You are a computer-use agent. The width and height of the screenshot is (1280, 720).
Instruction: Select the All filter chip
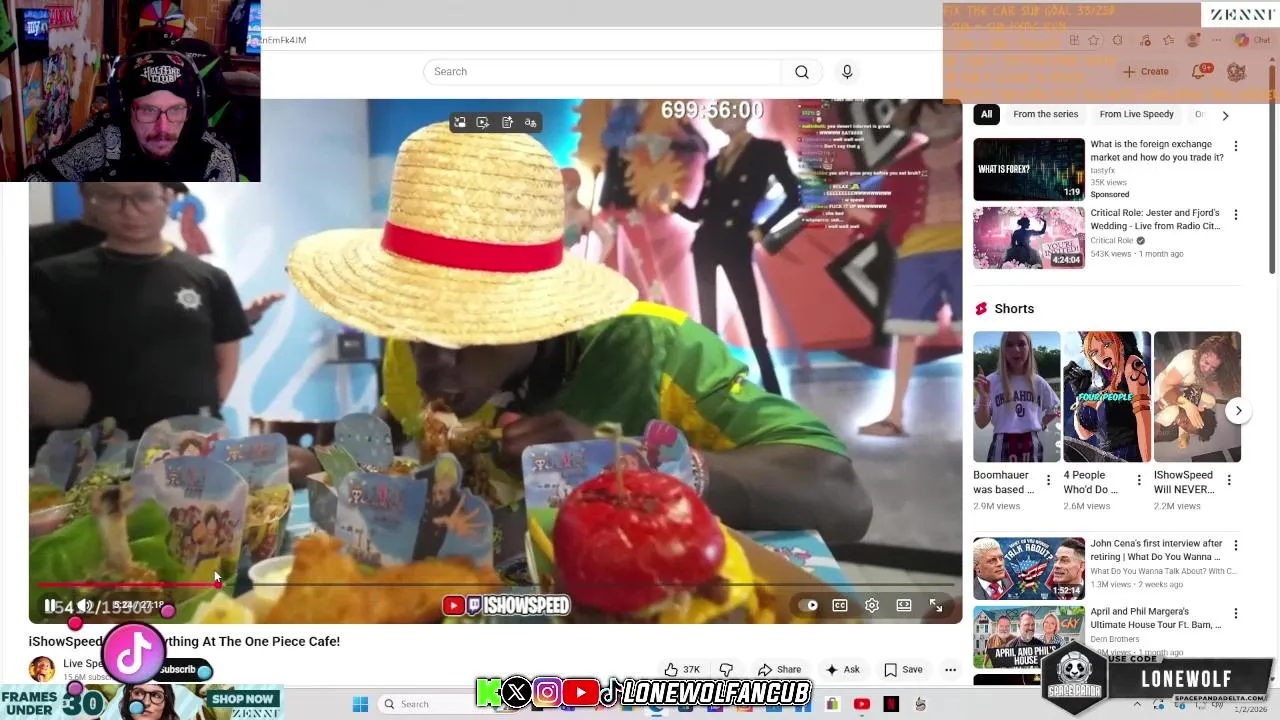986,114
